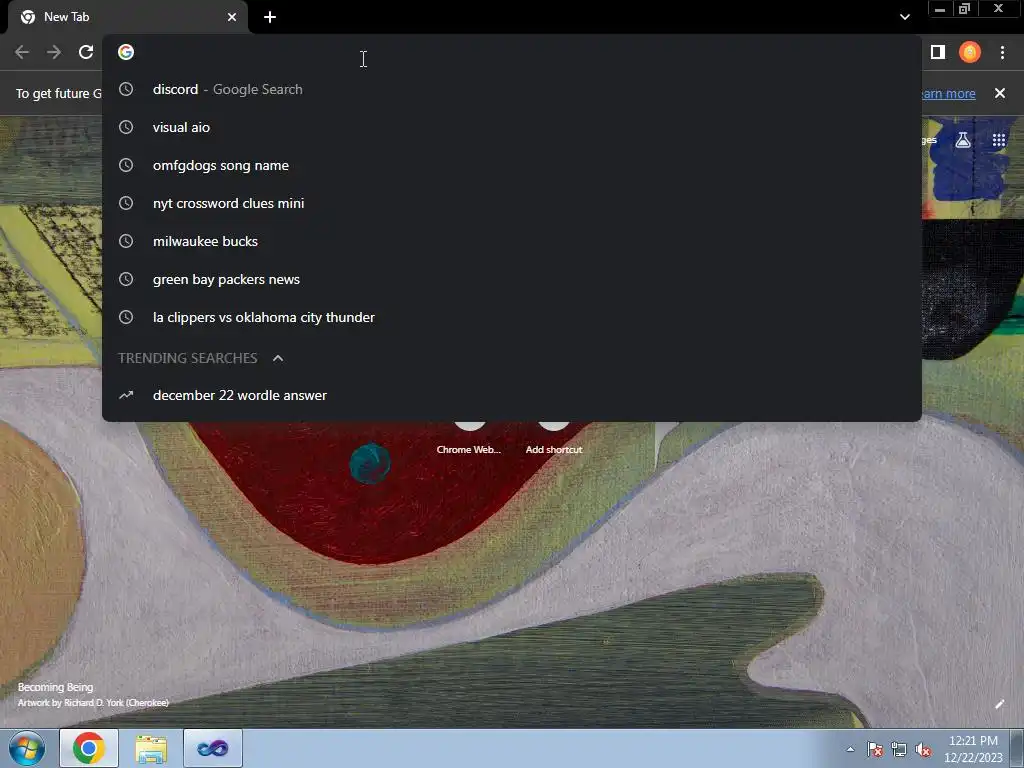The image size is (1024, 768).
Task: Select the discord Google Search suggestion
Action: coord(512,89)
